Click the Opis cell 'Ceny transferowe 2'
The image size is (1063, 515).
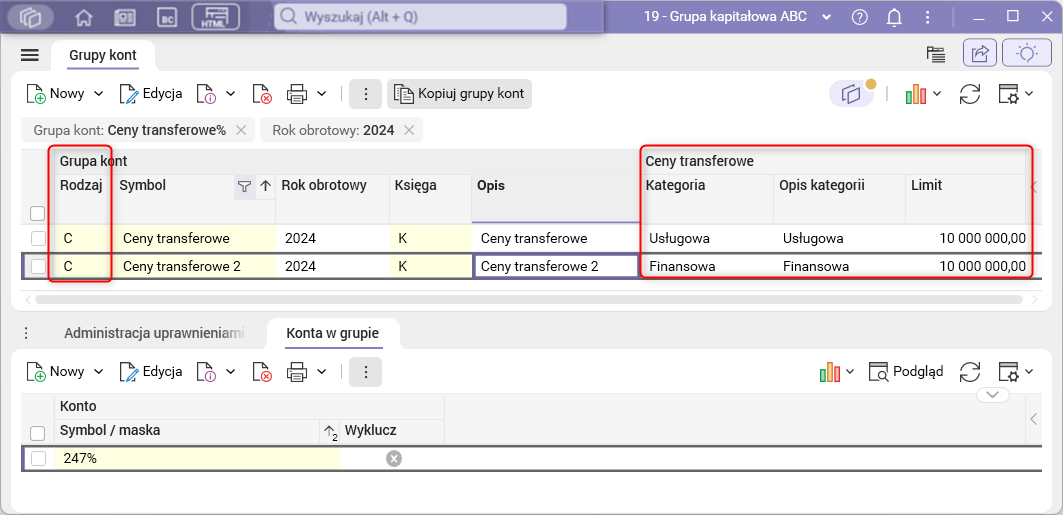pos(557,267)
